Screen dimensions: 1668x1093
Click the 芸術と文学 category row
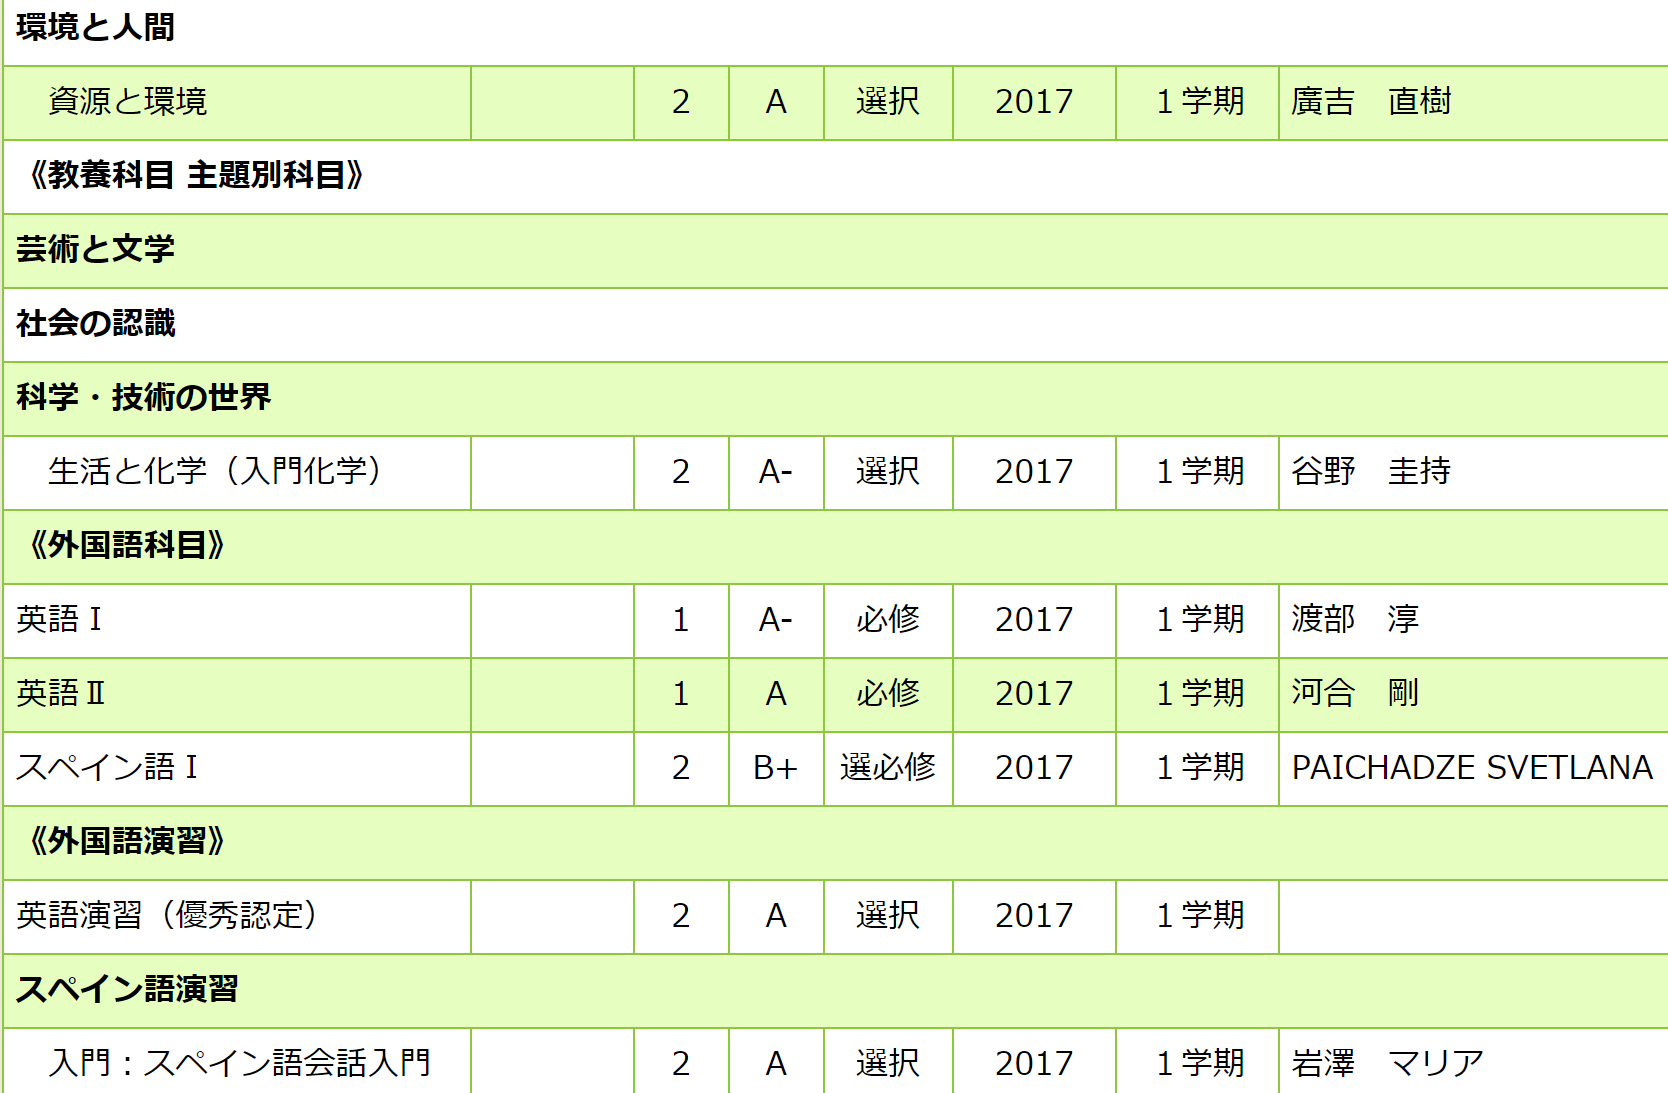tap(835, 251)
